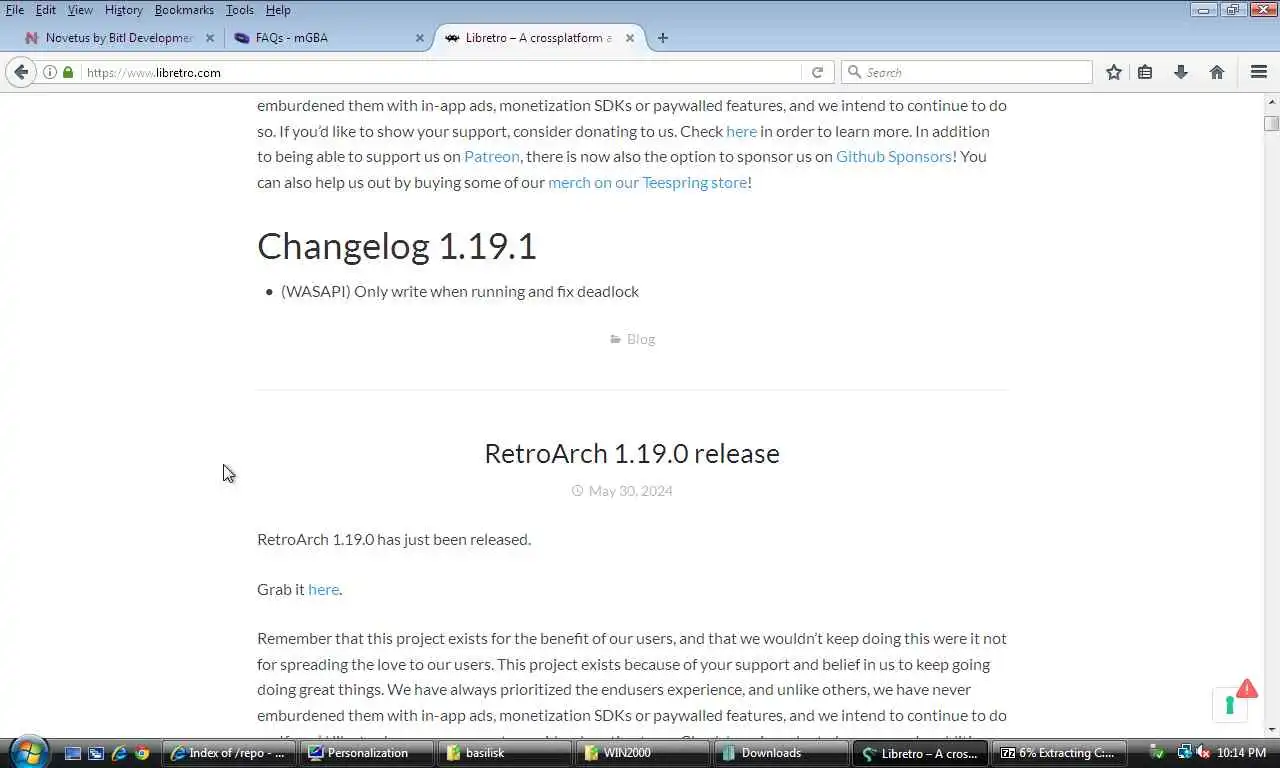Close the FAQs - mGBA tab

click(420, 38)
